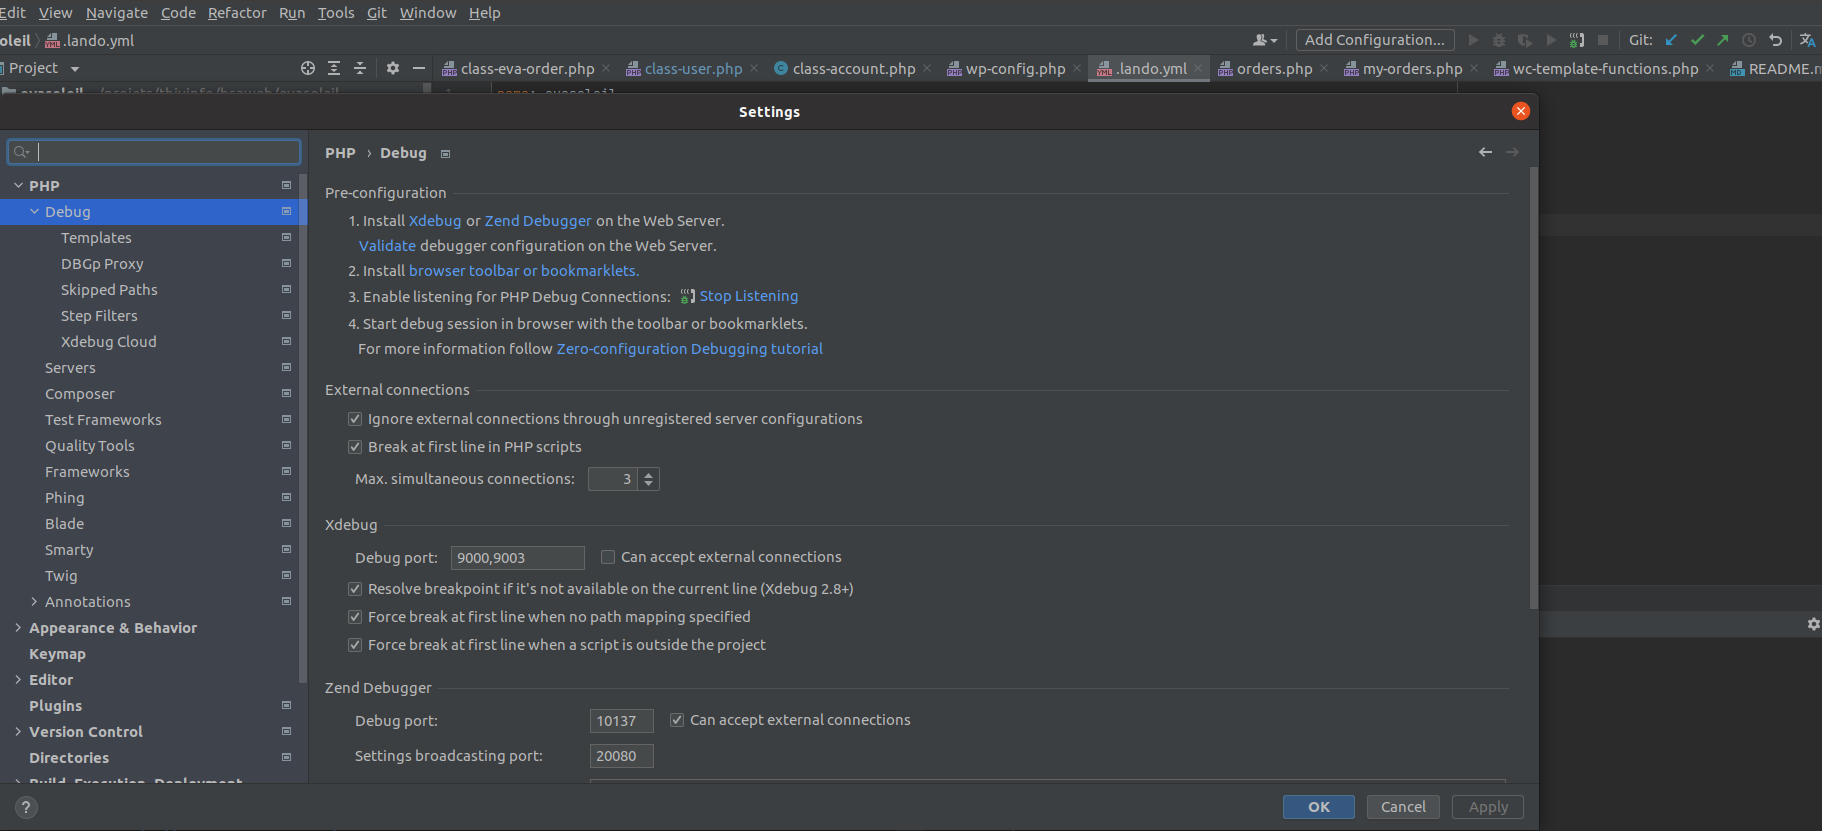Toggle Force break when no path mapping specified
The width and height of the screenshot is (1822, 831).
(355, 617)
